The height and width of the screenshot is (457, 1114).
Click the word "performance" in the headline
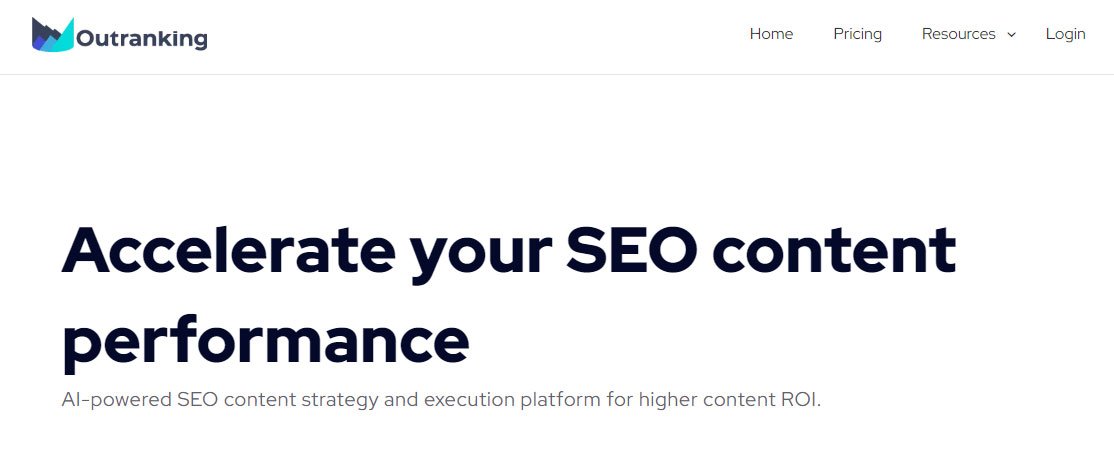265,340
